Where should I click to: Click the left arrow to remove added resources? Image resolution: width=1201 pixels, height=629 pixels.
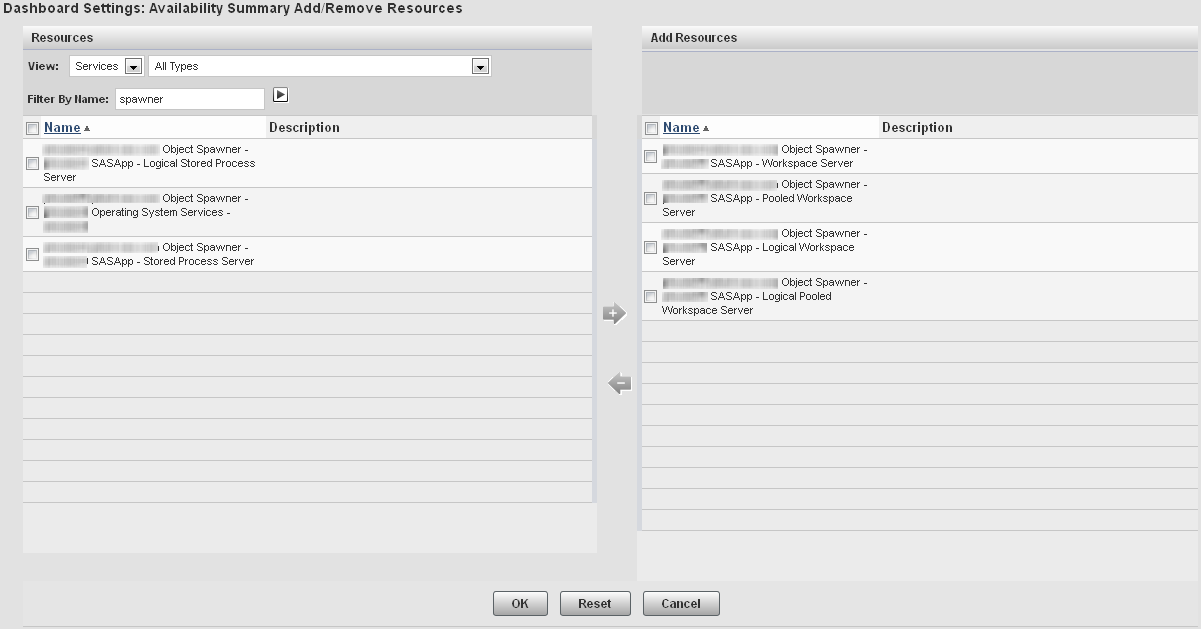[618, 381]
